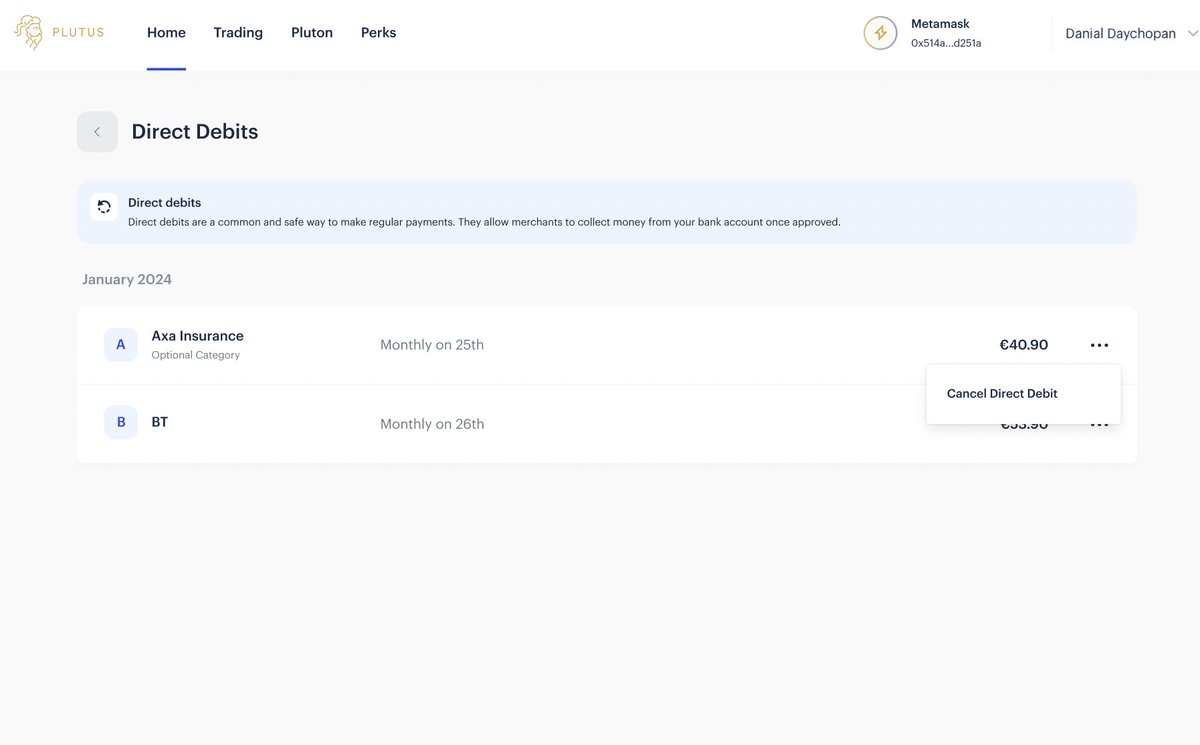Click the BT 'B' avatar
This screenshot has width=1200, height=745.
click(x=121, y=422)
